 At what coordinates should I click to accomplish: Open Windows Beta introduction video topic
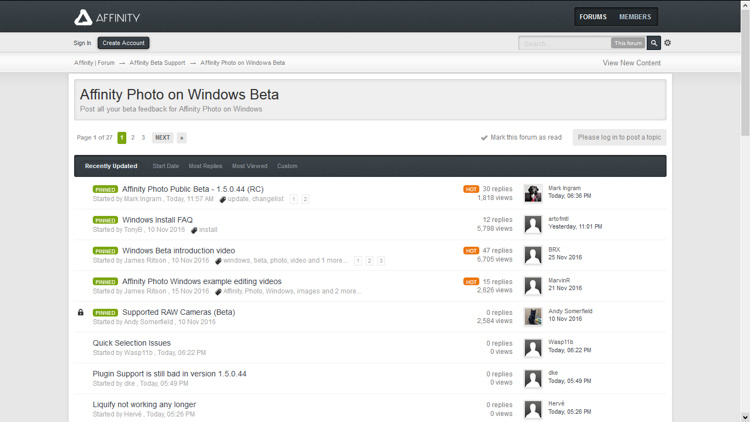point(178,251)
